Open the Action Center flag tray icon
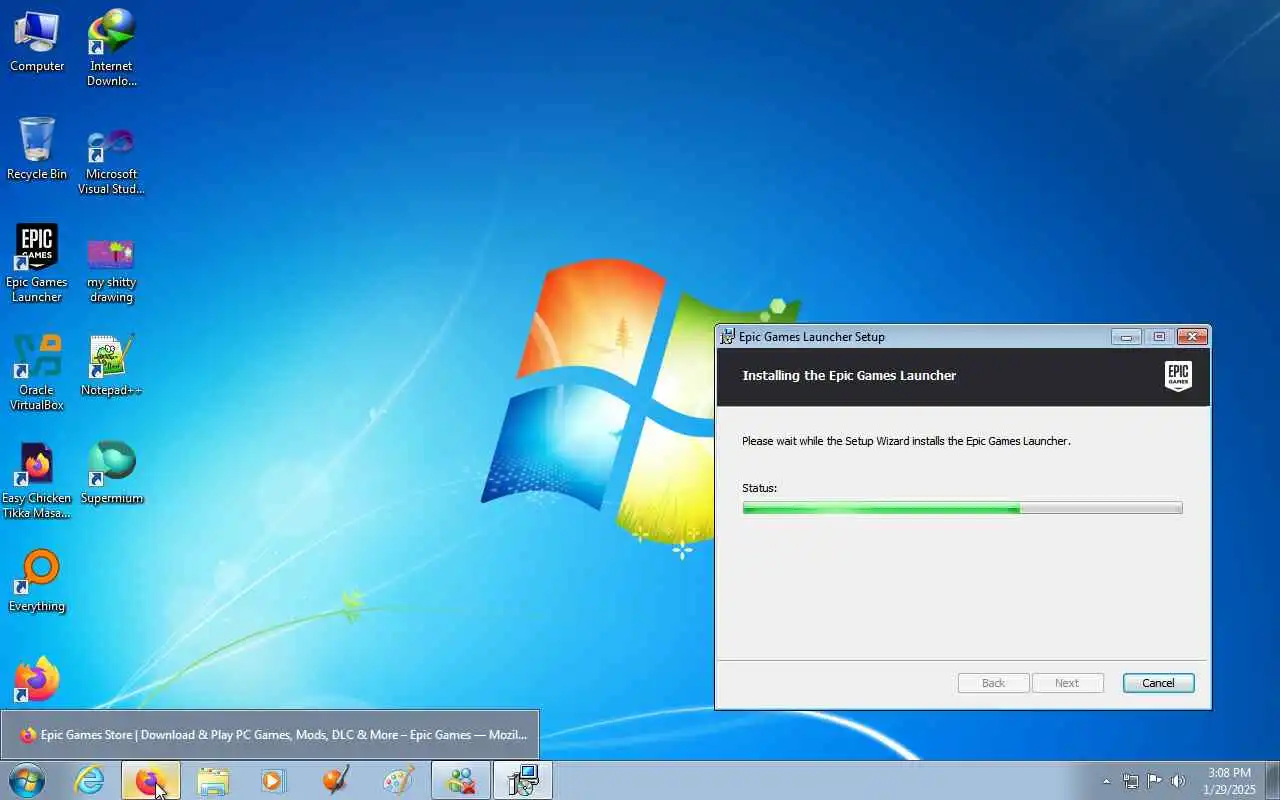The width and height of the screenshot is (1280, 800). point(1154,781)
